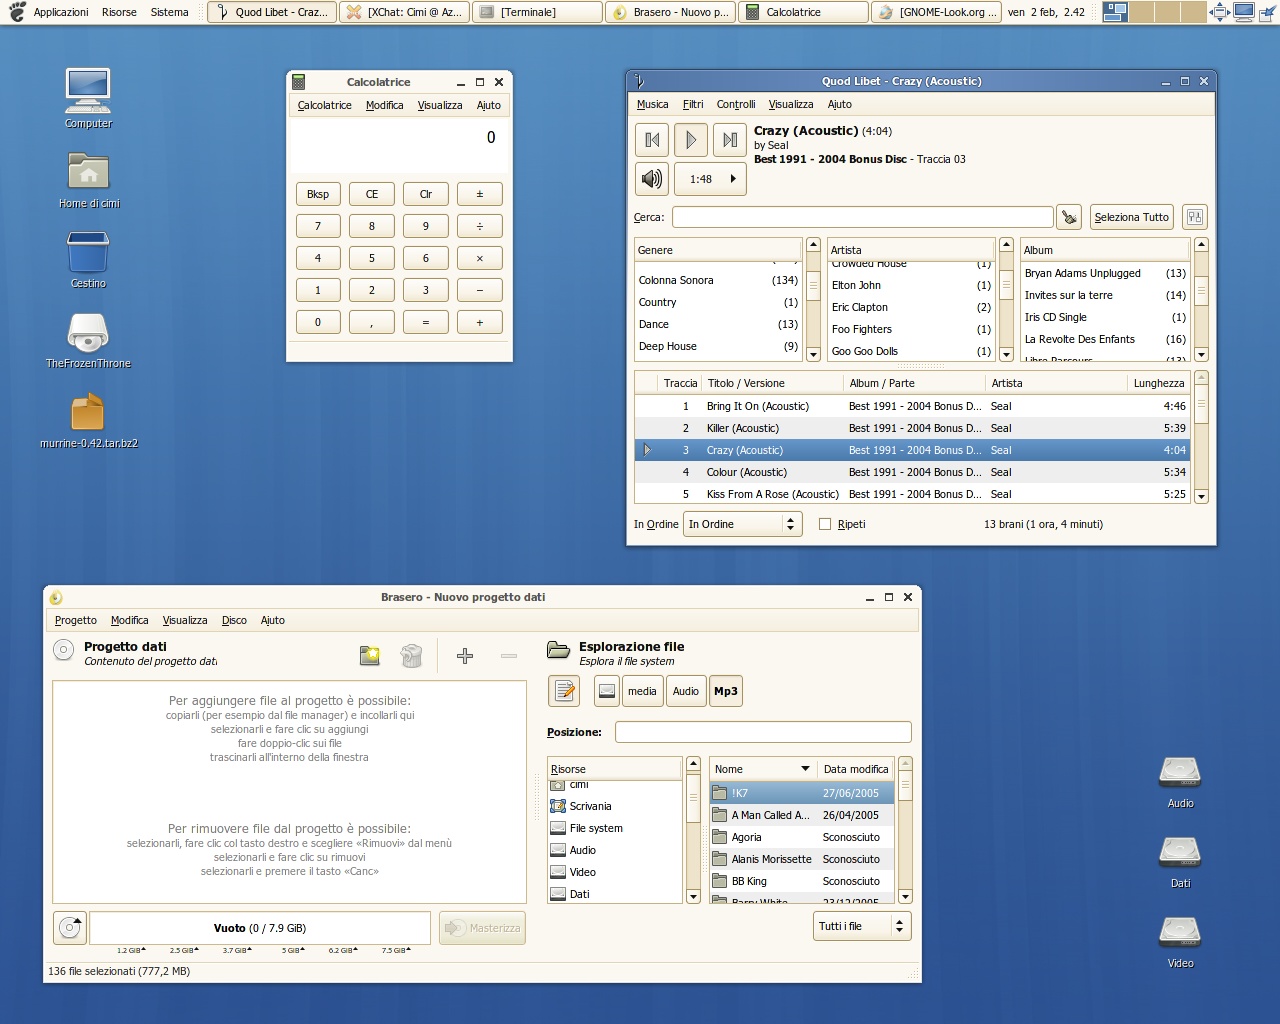Click the plus add-files icon in Brasero
The width and height of the screenshot is (1280, 1024).
click(x=465, y=656)
